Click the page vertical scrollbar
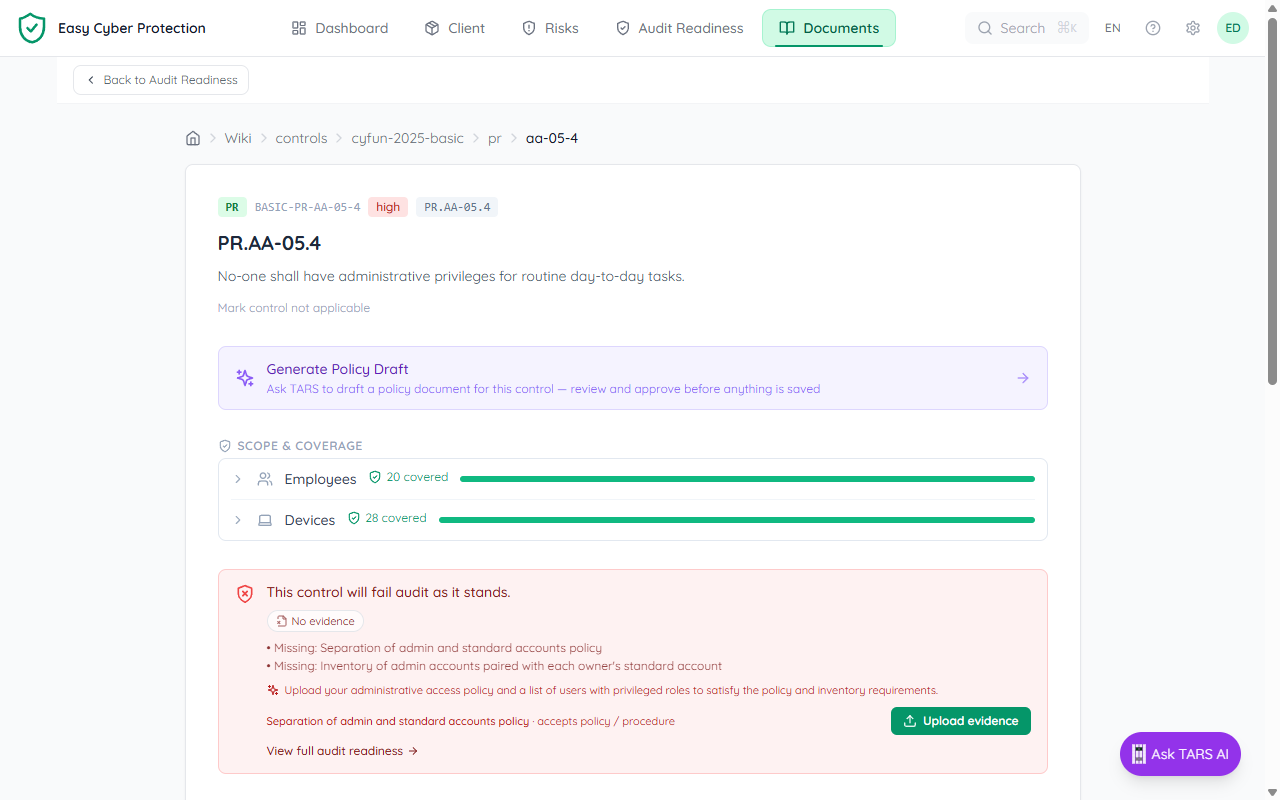Screen dimensions: 1280x800 point(1273,200)
